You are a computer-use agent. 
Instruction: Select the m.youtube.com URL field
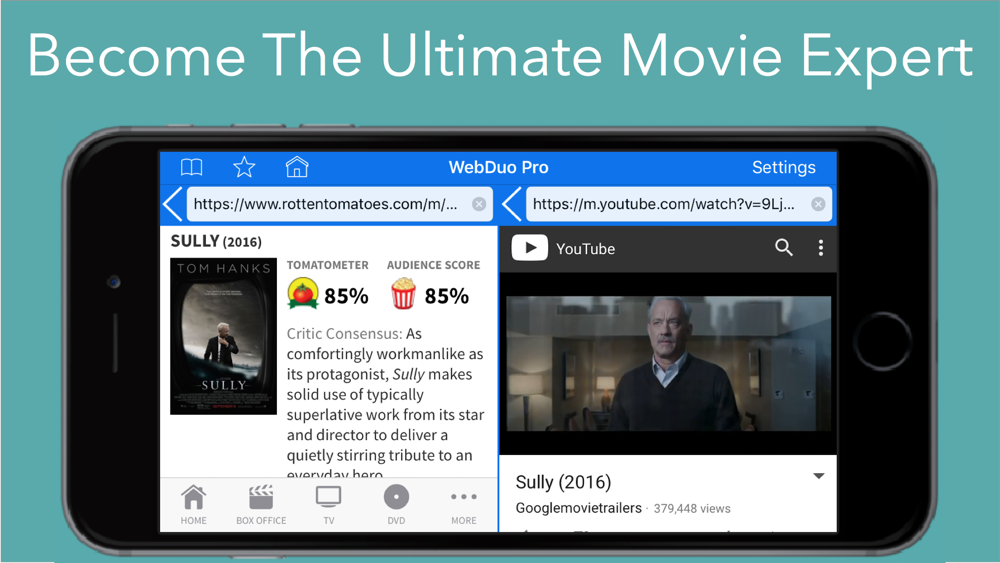pyautogui.click(x=679, y=204)
